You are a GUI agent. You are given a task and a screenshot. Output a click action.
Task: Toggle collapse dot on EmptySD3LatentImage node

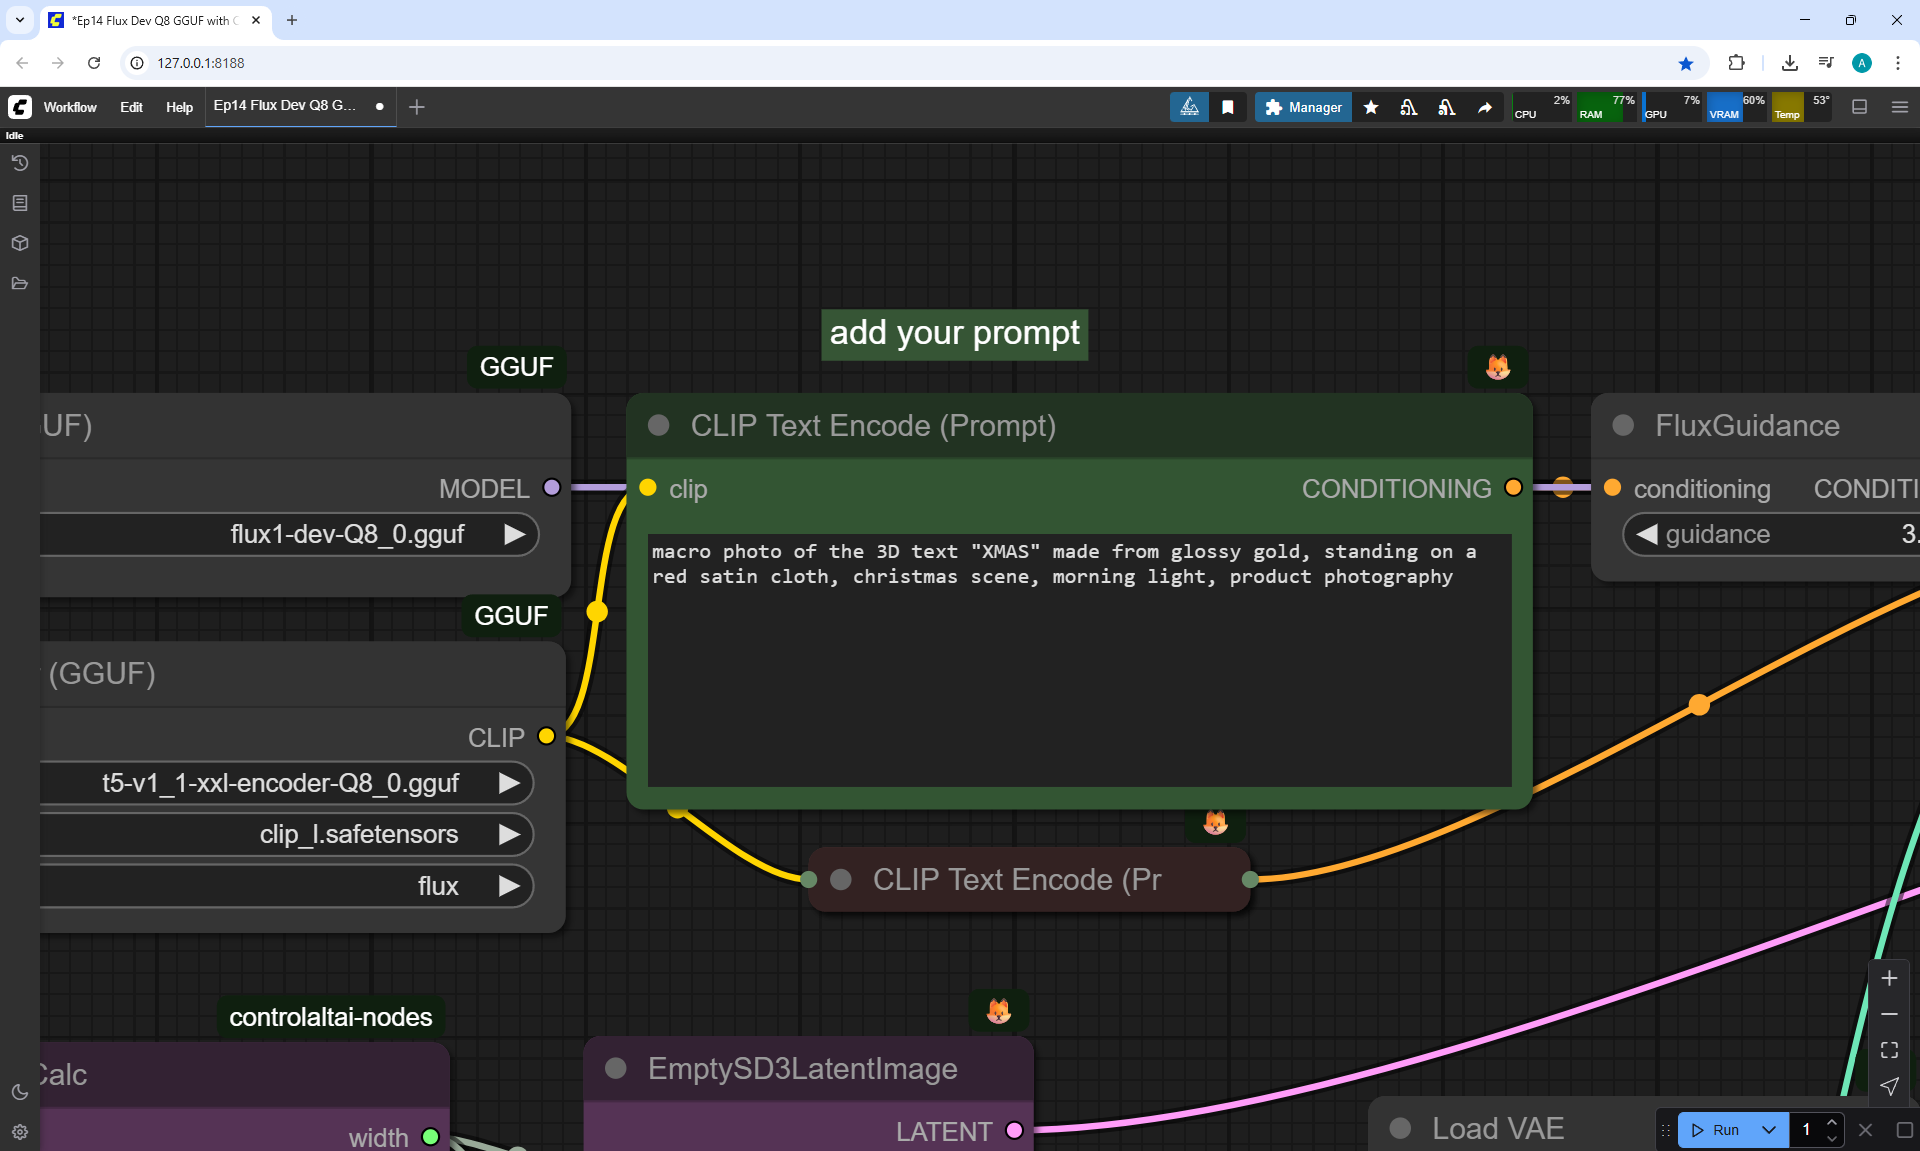pyautogui.click(x=616, y=1069)
